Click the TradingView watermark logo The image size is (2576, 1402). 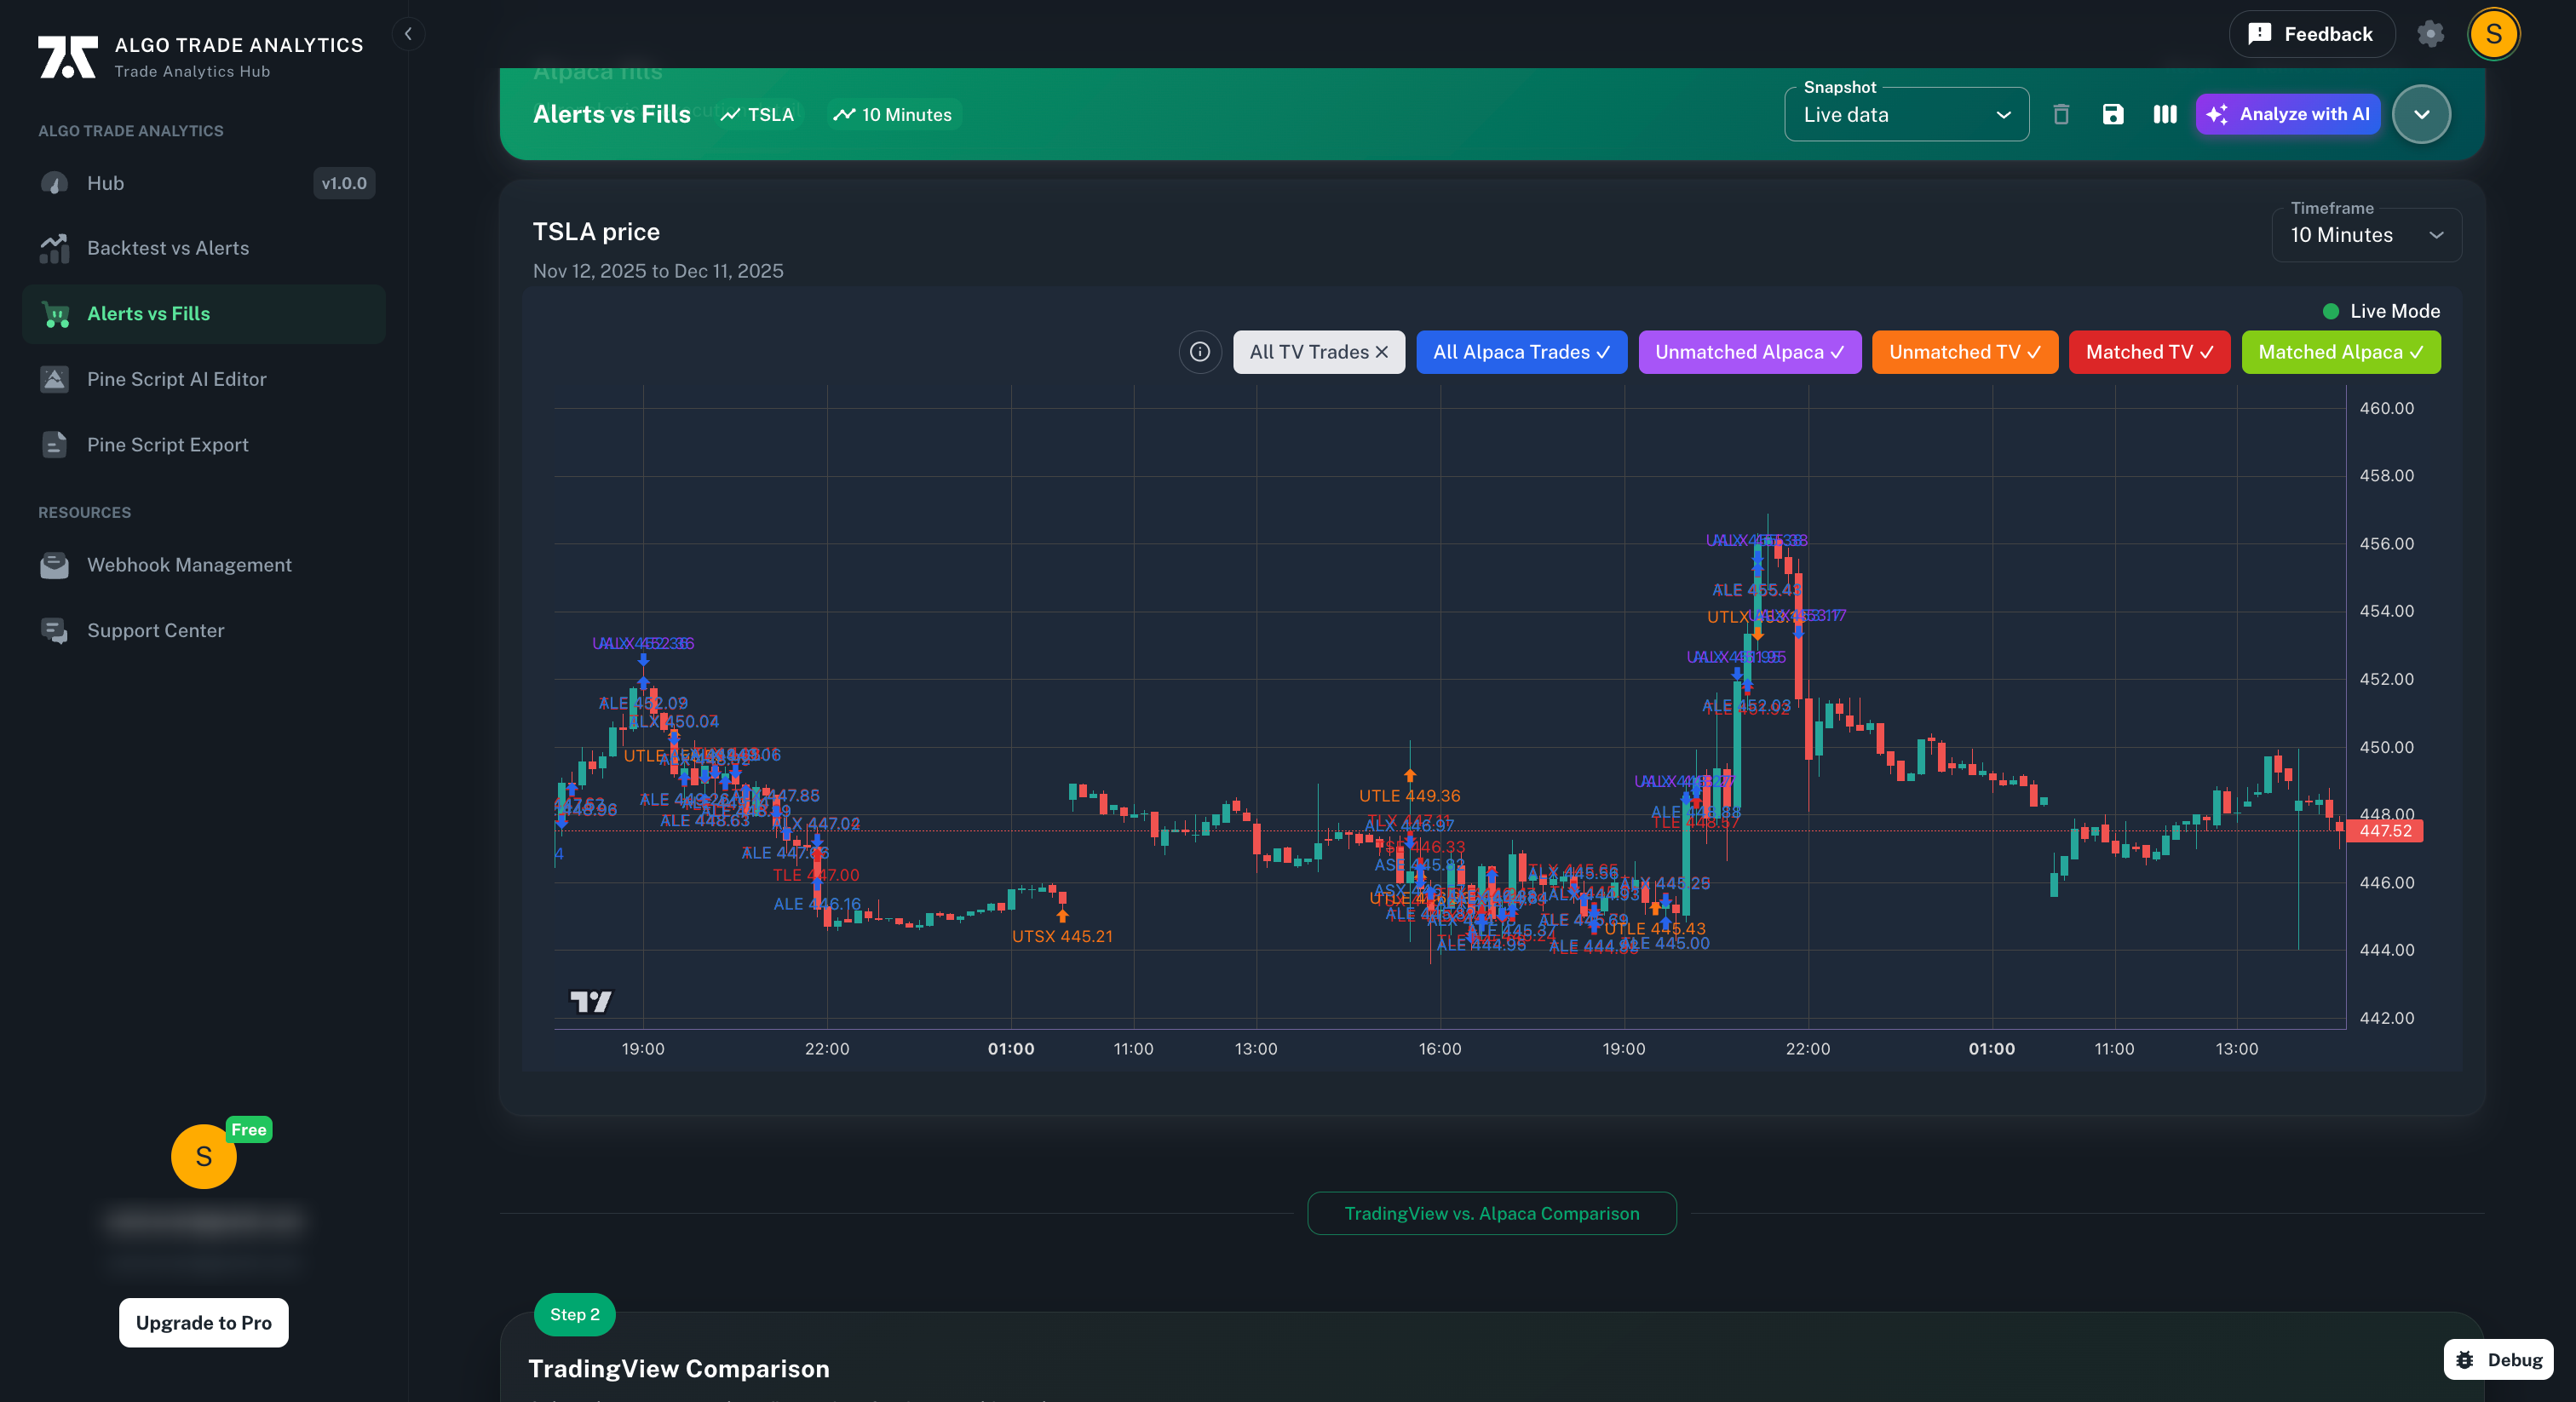click(590, 1002)
